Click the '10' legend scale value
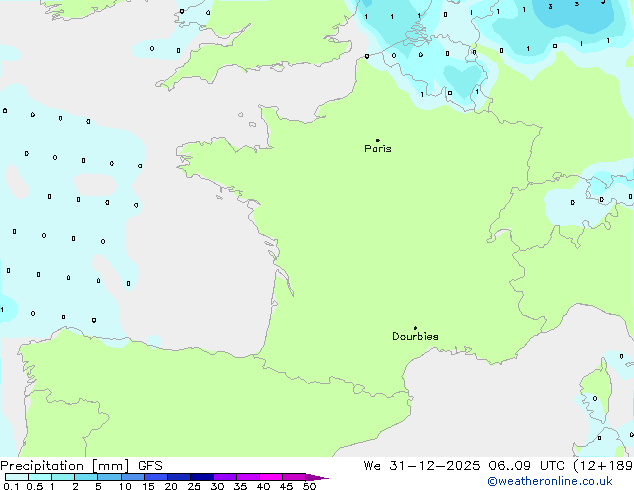 (125, 486)
